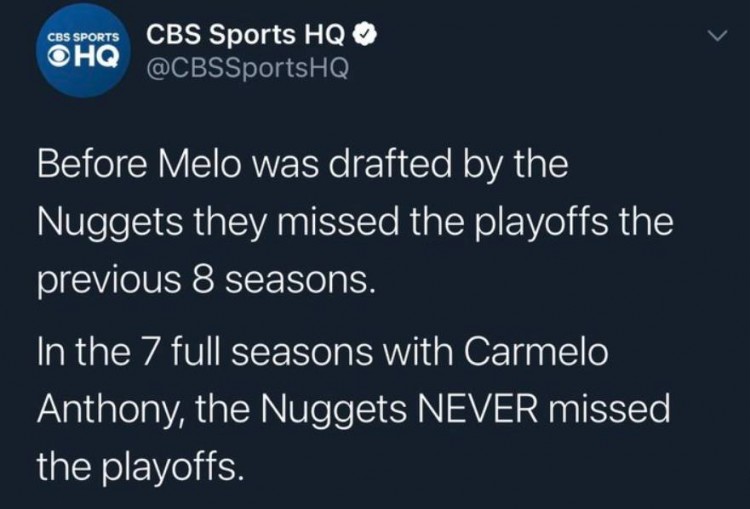Click the final line "the playoffs."
The width and height of the screenshot is (750, 509).
pyautogui.click(x=140, y=464)
